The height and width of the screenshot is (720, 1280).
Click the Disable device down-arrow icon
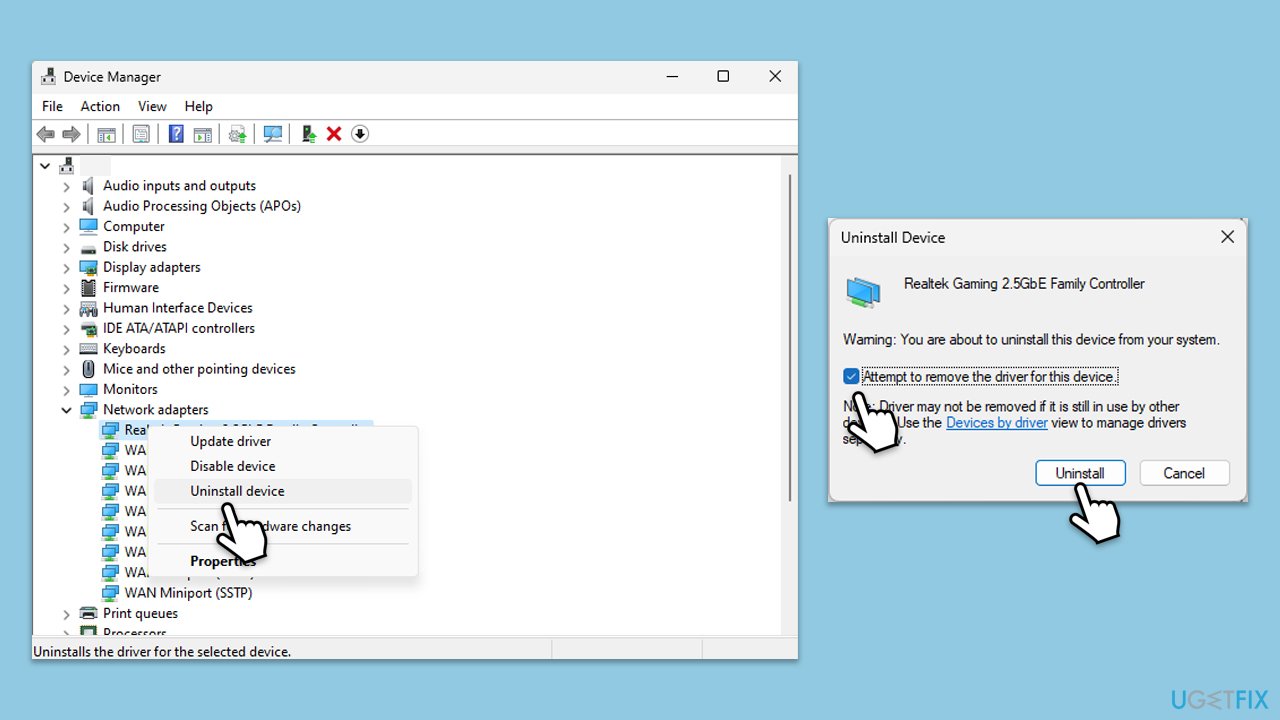coord(360,134)
